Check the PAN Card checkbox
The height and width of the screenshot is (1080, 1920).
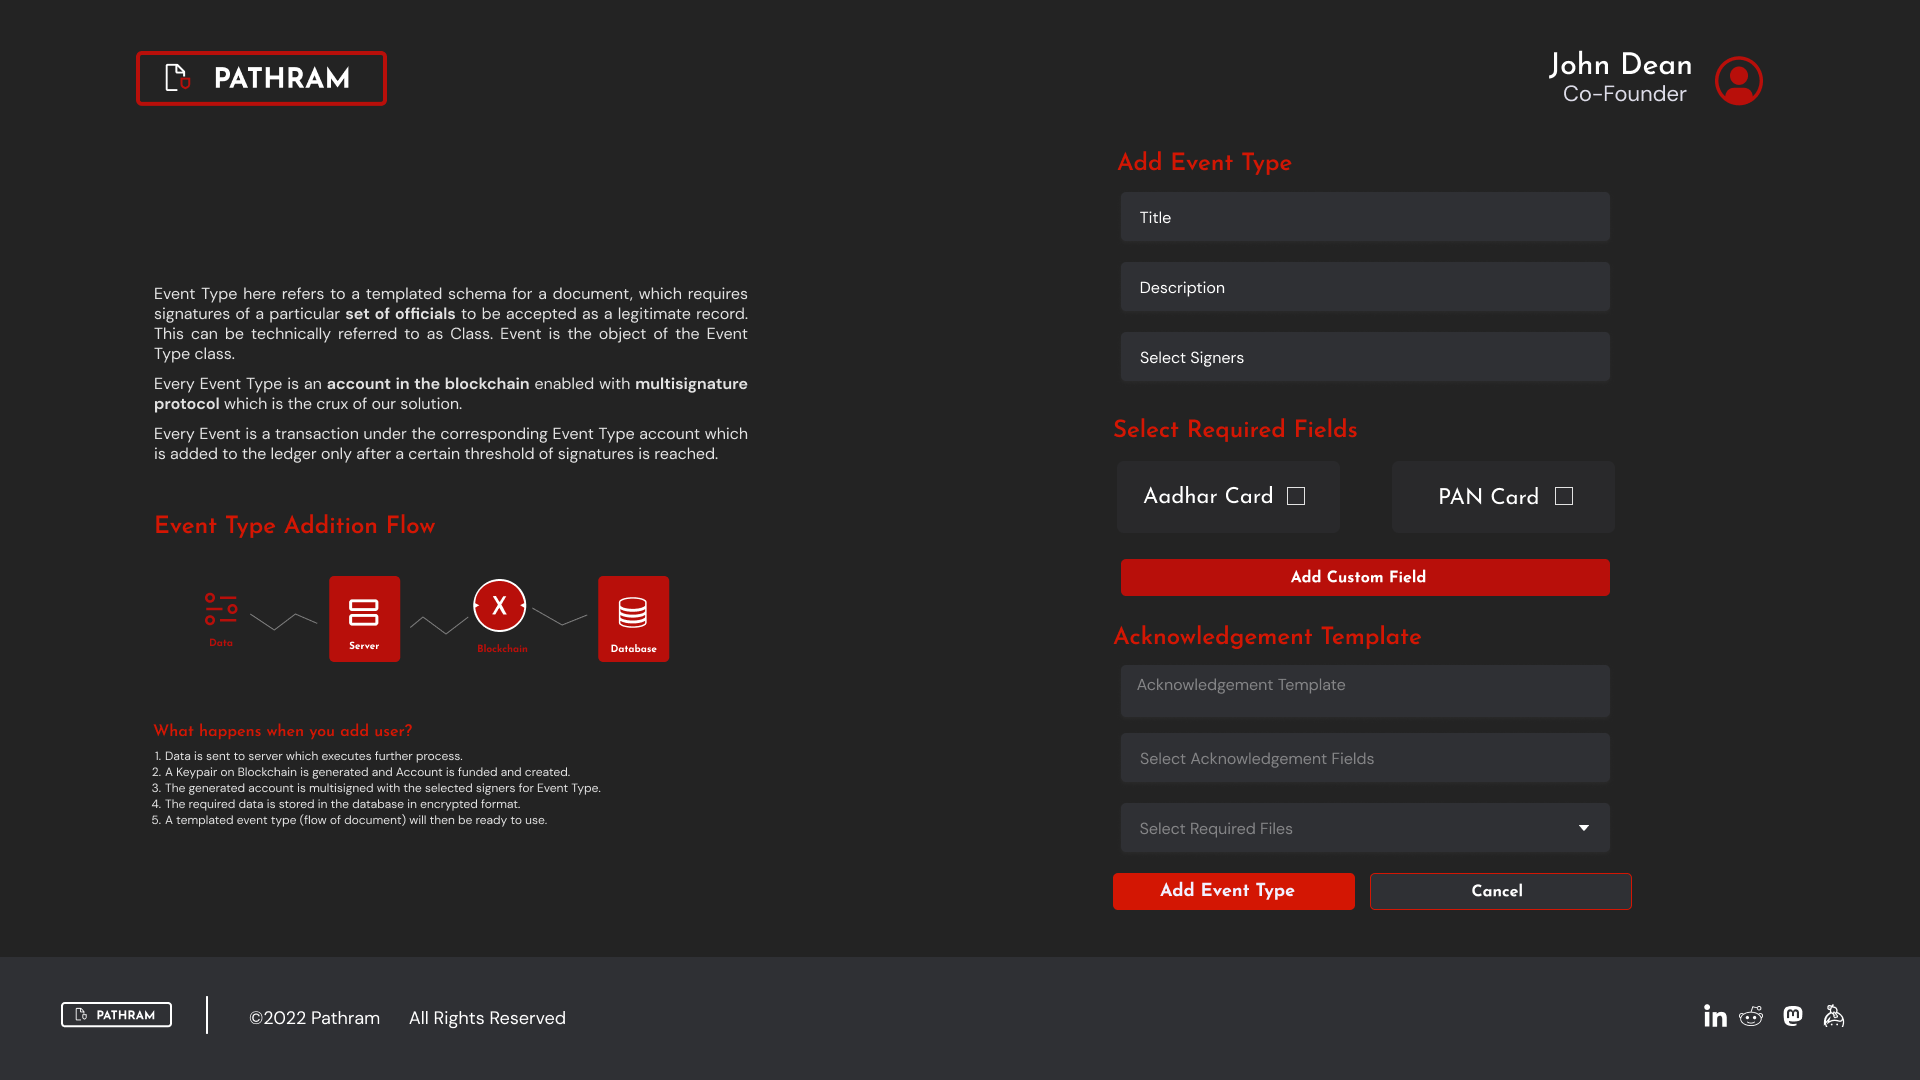pos(1564,496)
